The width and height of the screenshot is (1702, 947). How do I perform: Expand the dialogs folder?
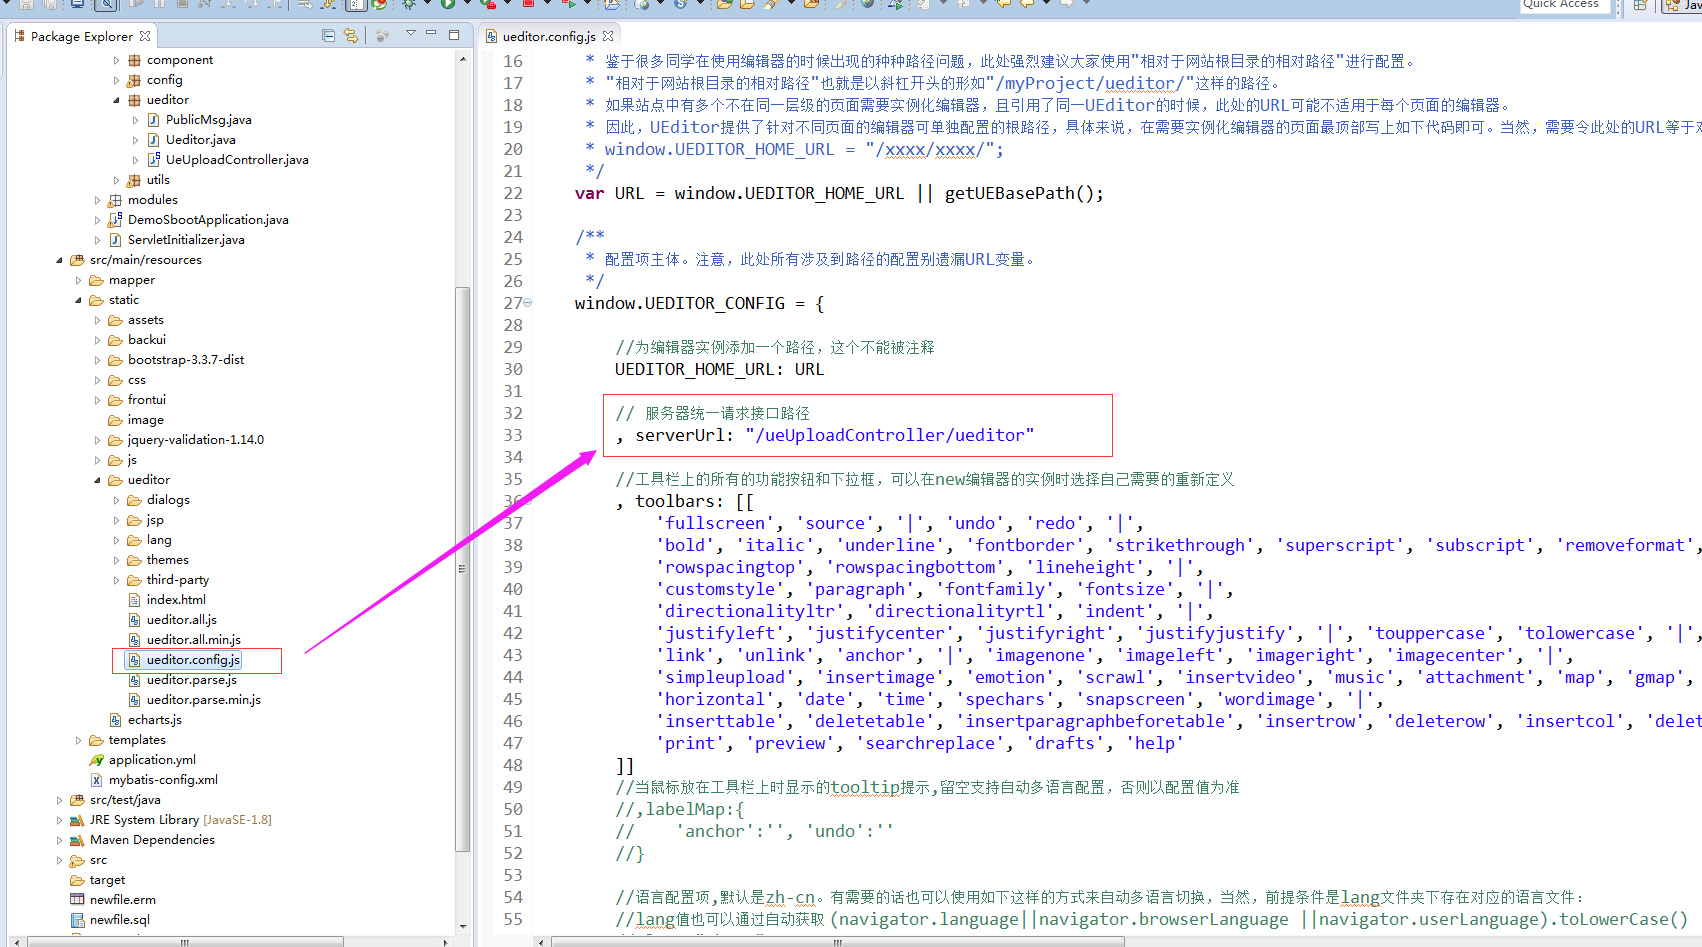click(x=116, y=500)
